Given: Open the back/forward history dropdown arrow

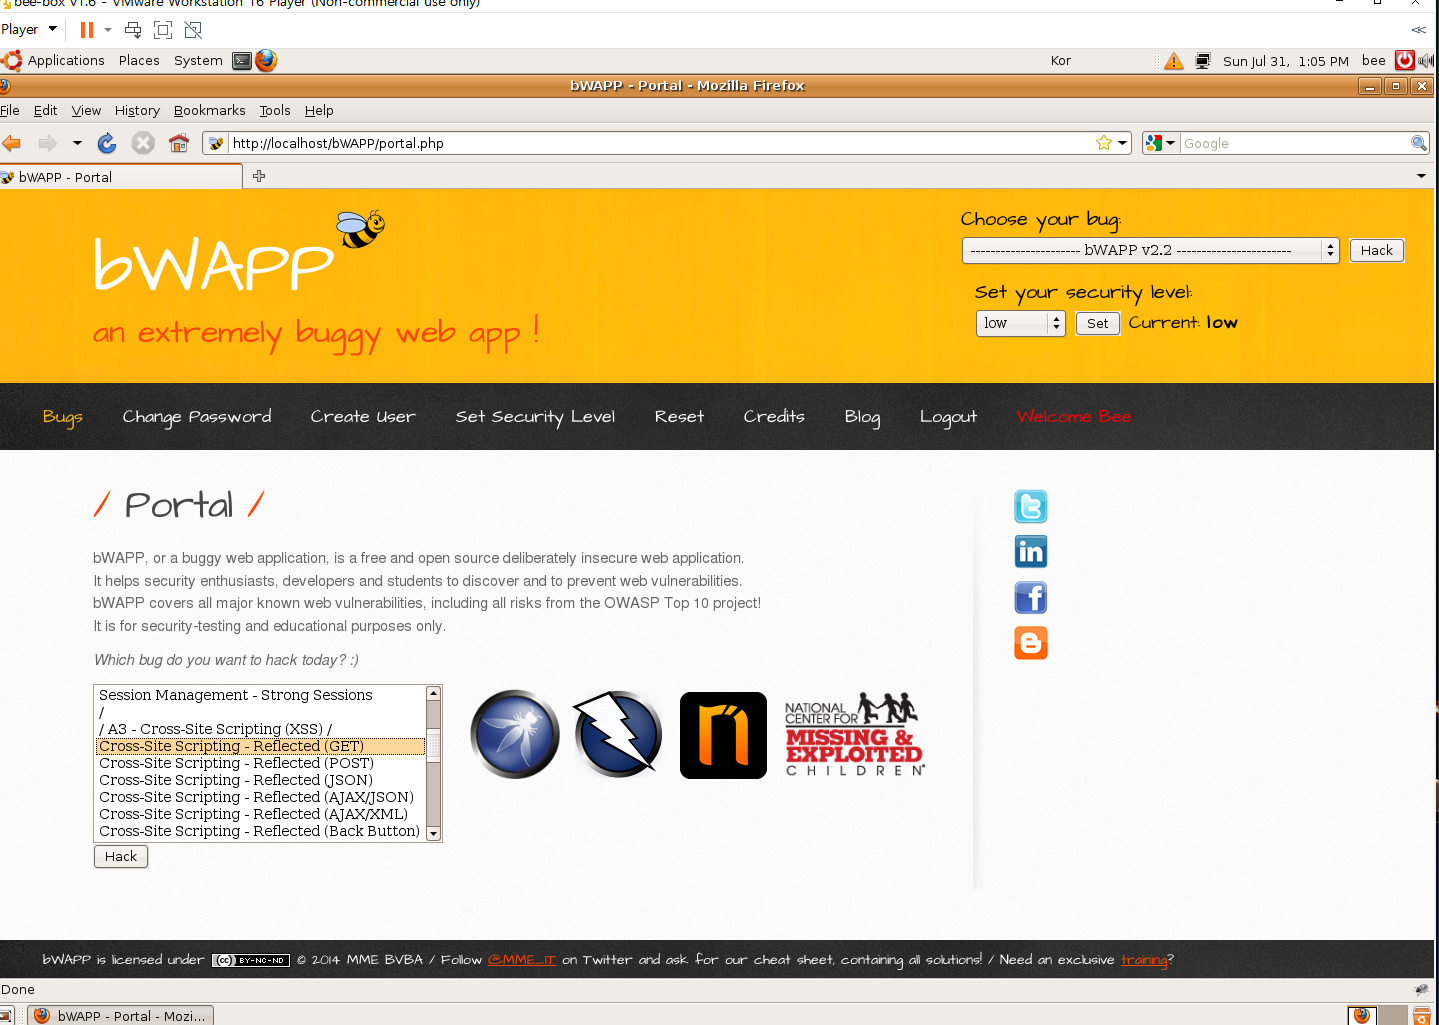Looking at the screenshot, I should tap(77, 143).
